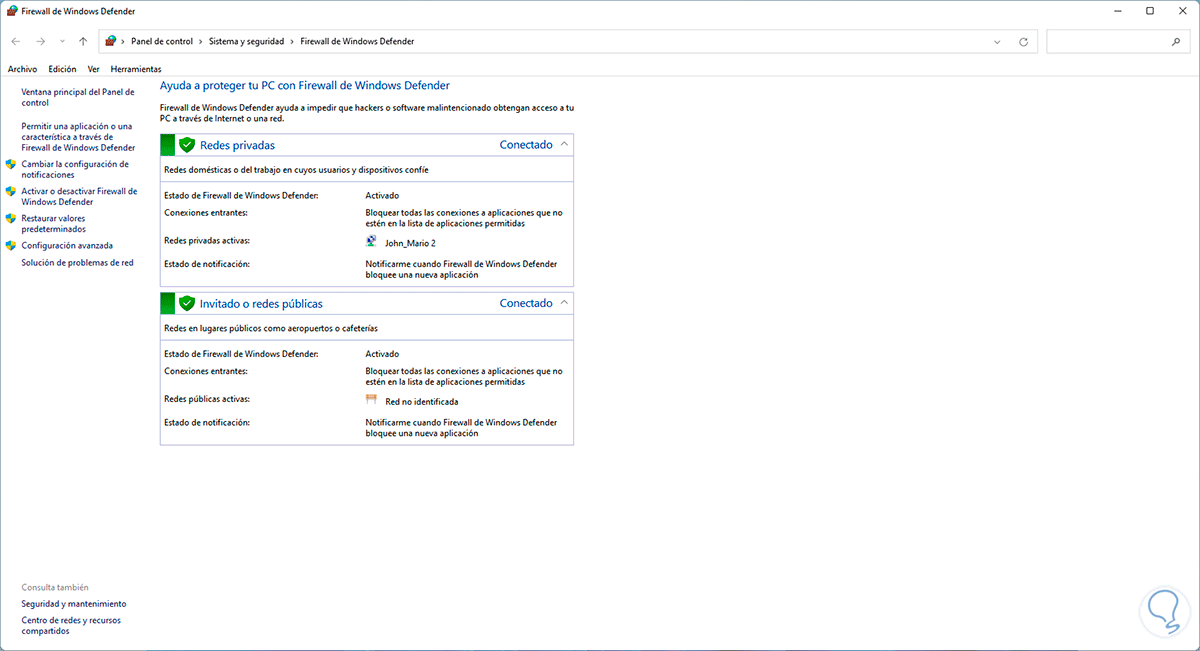Open Centro de redes y recursos compartidos
The height and width of the screenshot is (651, 1200).
(x=71, y=626)
